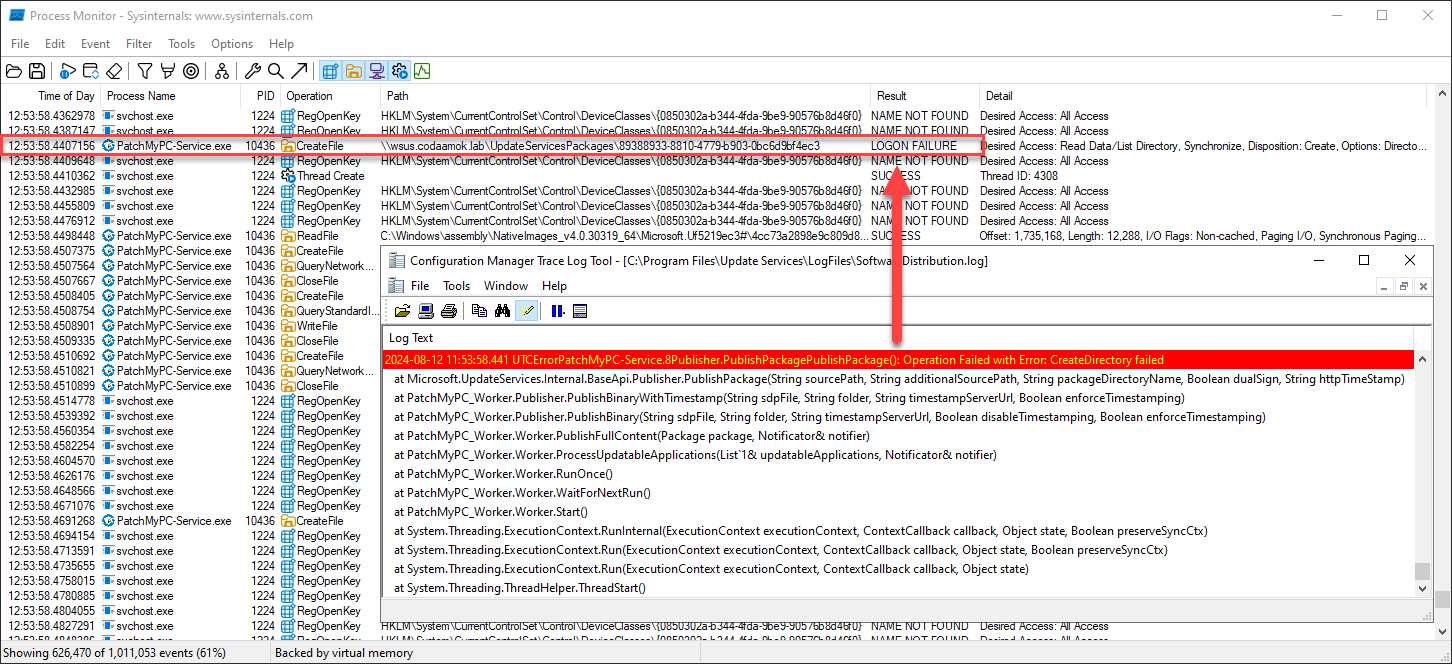
Task: Select ReadFile row for PatchMyPC-Service.exe
Action: click(x=715, y=236)
